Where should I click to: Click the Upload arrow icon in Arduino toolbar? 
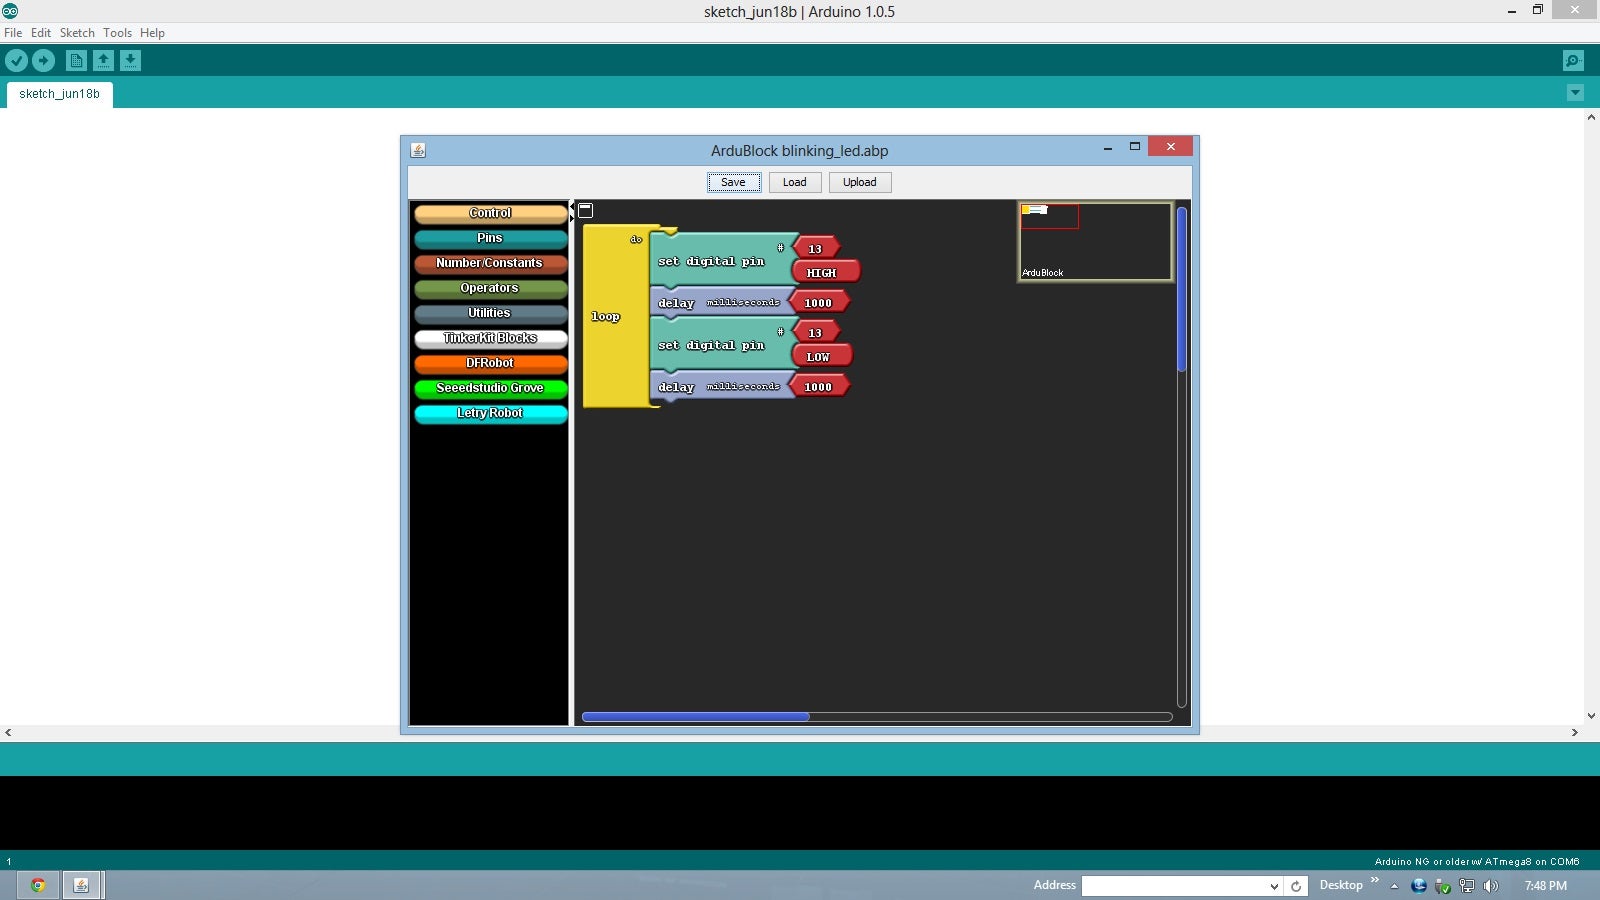43,60
